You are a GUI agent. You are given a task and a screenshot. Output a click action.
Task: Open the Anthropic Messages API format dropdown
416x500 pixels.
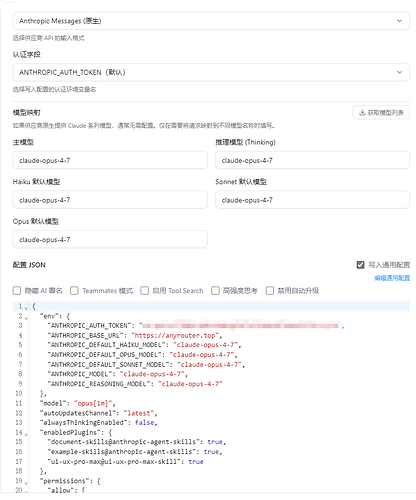tap(211, 21)
